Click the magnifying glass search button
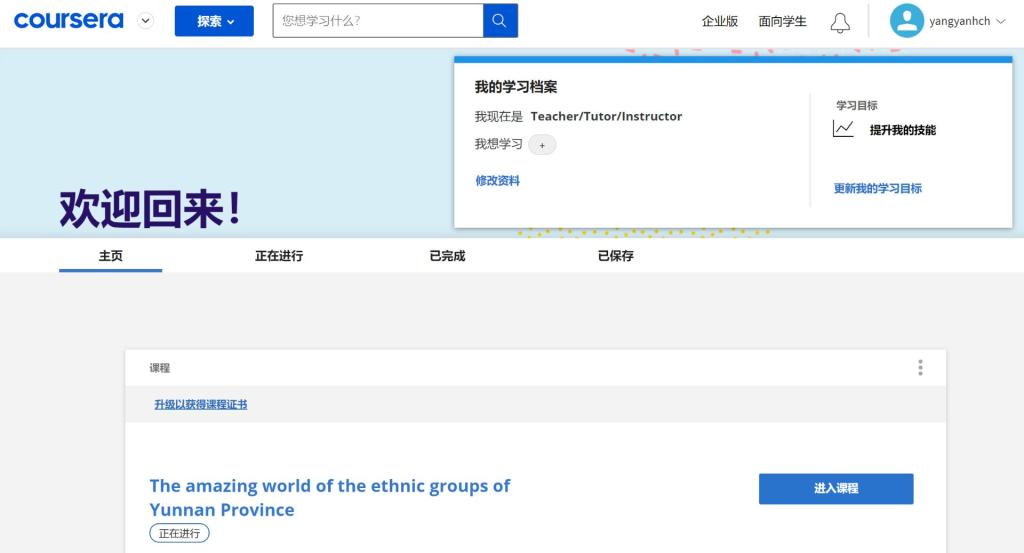The image size is (1024, 553). coord(500,21)
